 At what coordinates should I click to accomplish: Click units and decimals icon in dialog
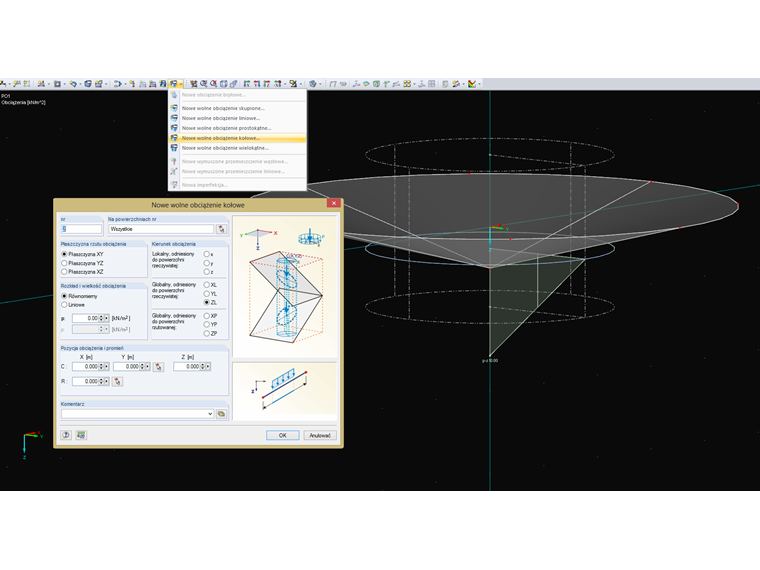pos(81,435)
